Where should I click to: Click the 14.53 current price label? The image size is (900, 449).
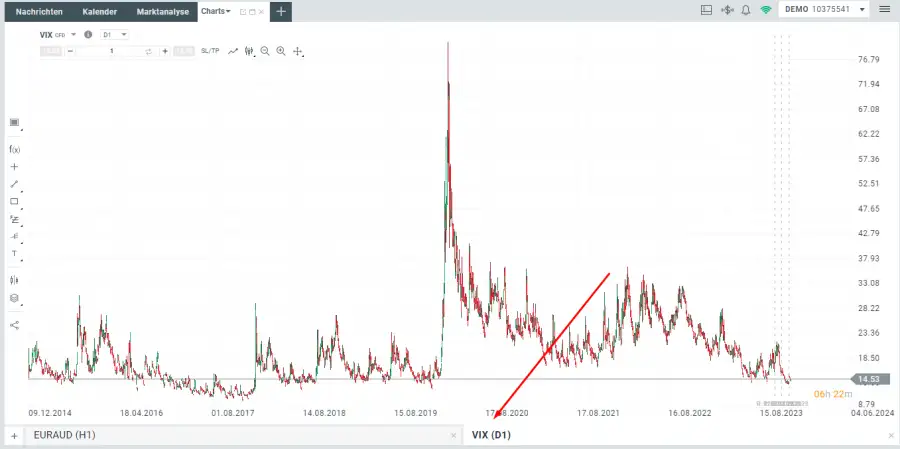pos(870,379)
